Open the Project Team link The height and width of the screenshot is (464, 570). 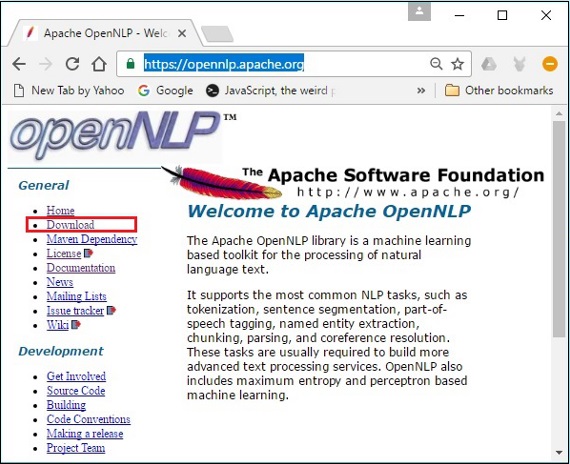76,448
